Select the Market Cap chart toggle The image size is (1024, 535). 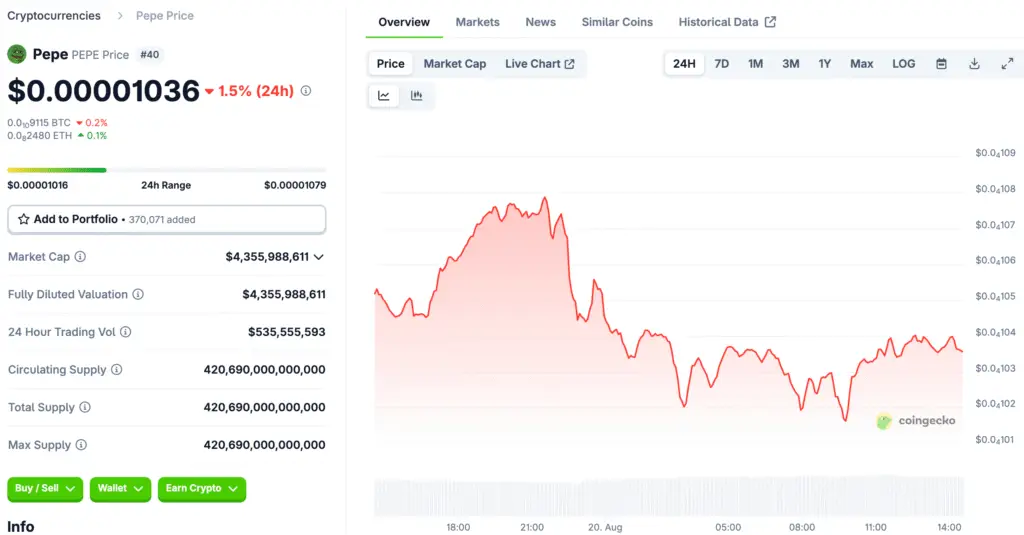coord(455,64)
